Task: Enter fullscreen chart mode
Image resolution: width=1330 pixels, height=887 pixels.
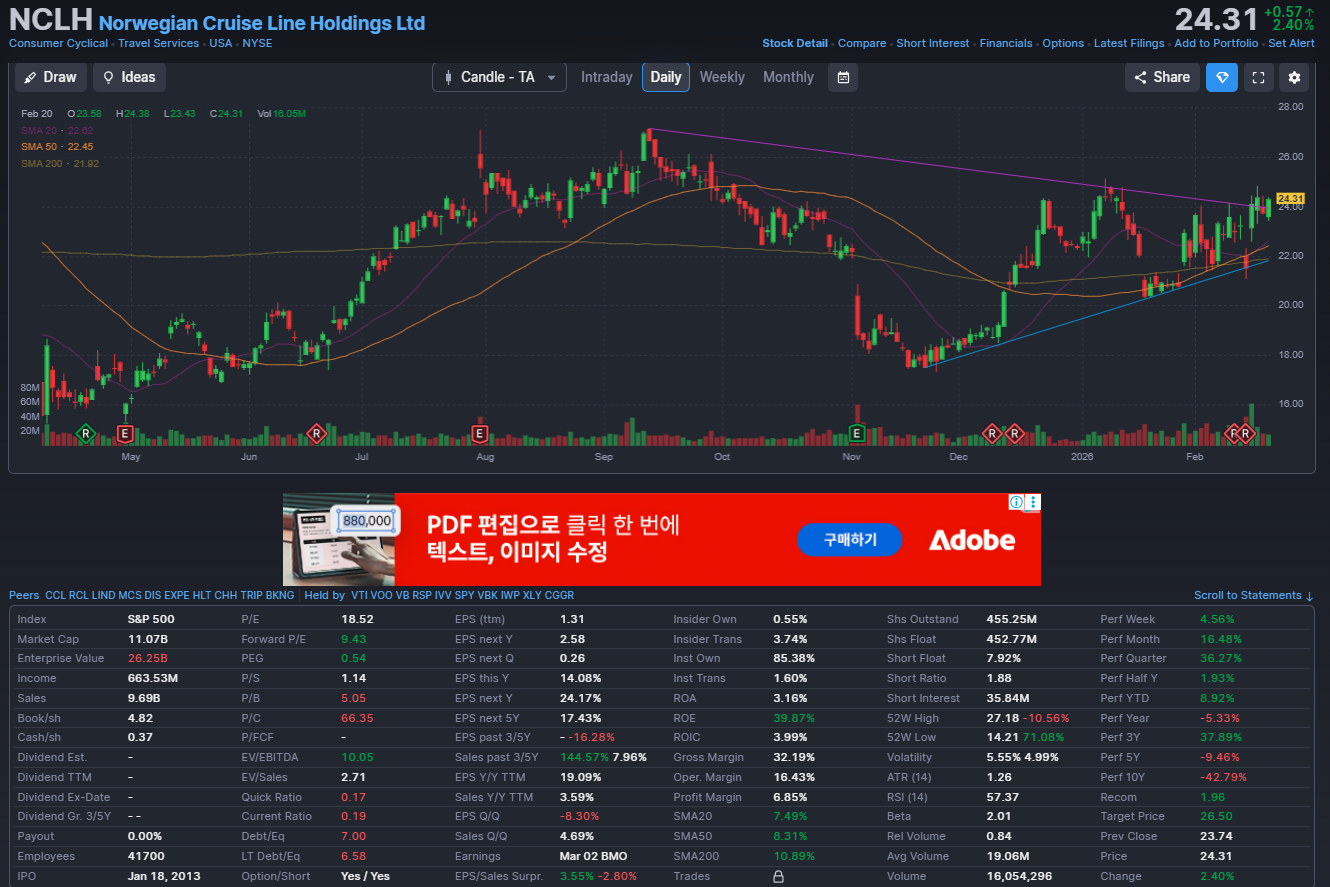Action: (1258, 77)
